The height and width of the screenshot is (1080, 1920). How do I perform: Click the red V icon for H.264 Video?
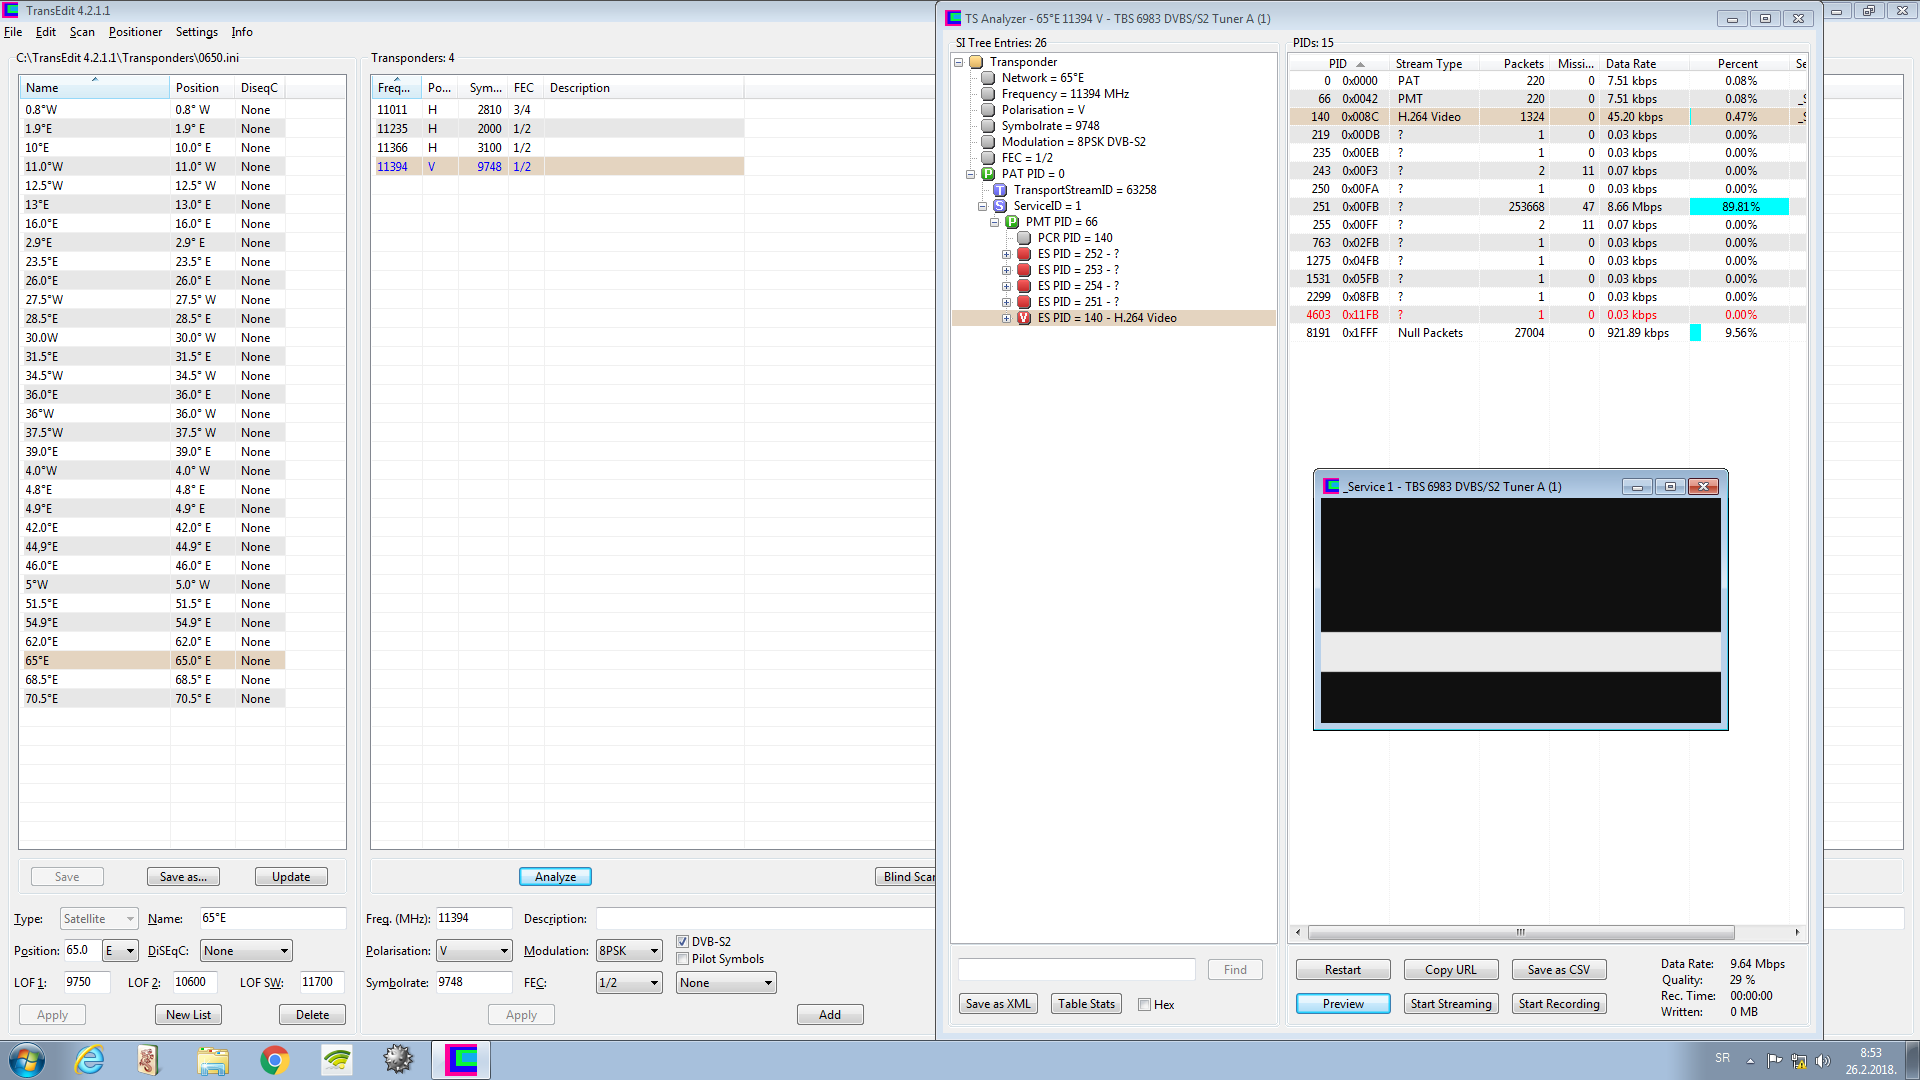(1024, 318)
